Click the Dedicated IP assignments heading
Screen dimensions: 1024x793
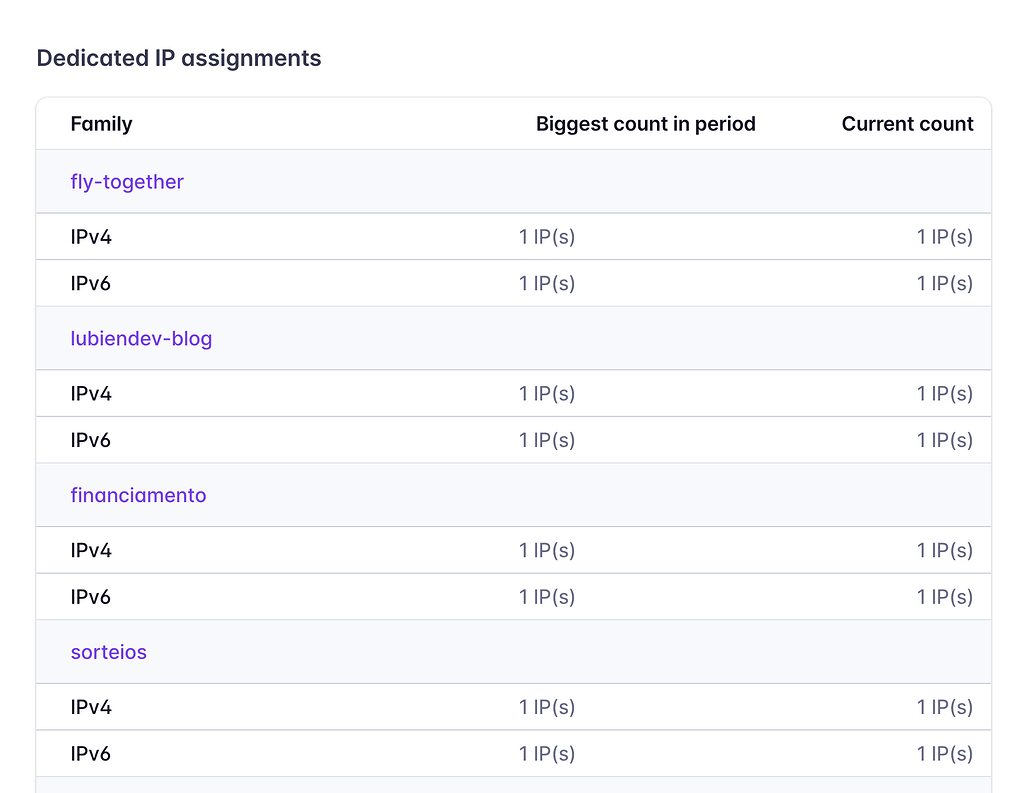[x=179, y=58]
